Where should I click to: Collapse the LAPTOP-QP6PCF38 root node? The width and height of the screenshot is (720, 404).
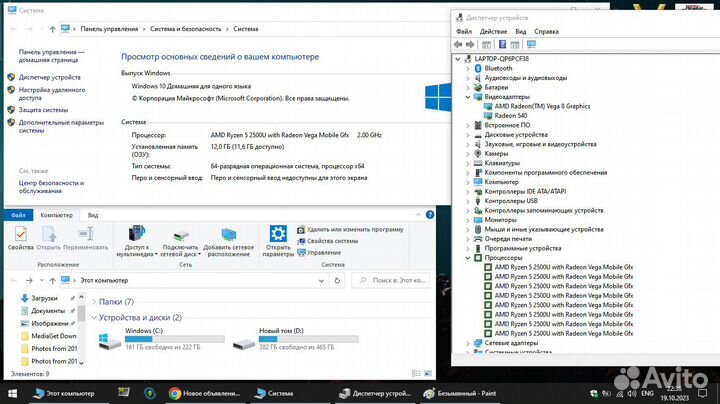click(x=458, y=59)
